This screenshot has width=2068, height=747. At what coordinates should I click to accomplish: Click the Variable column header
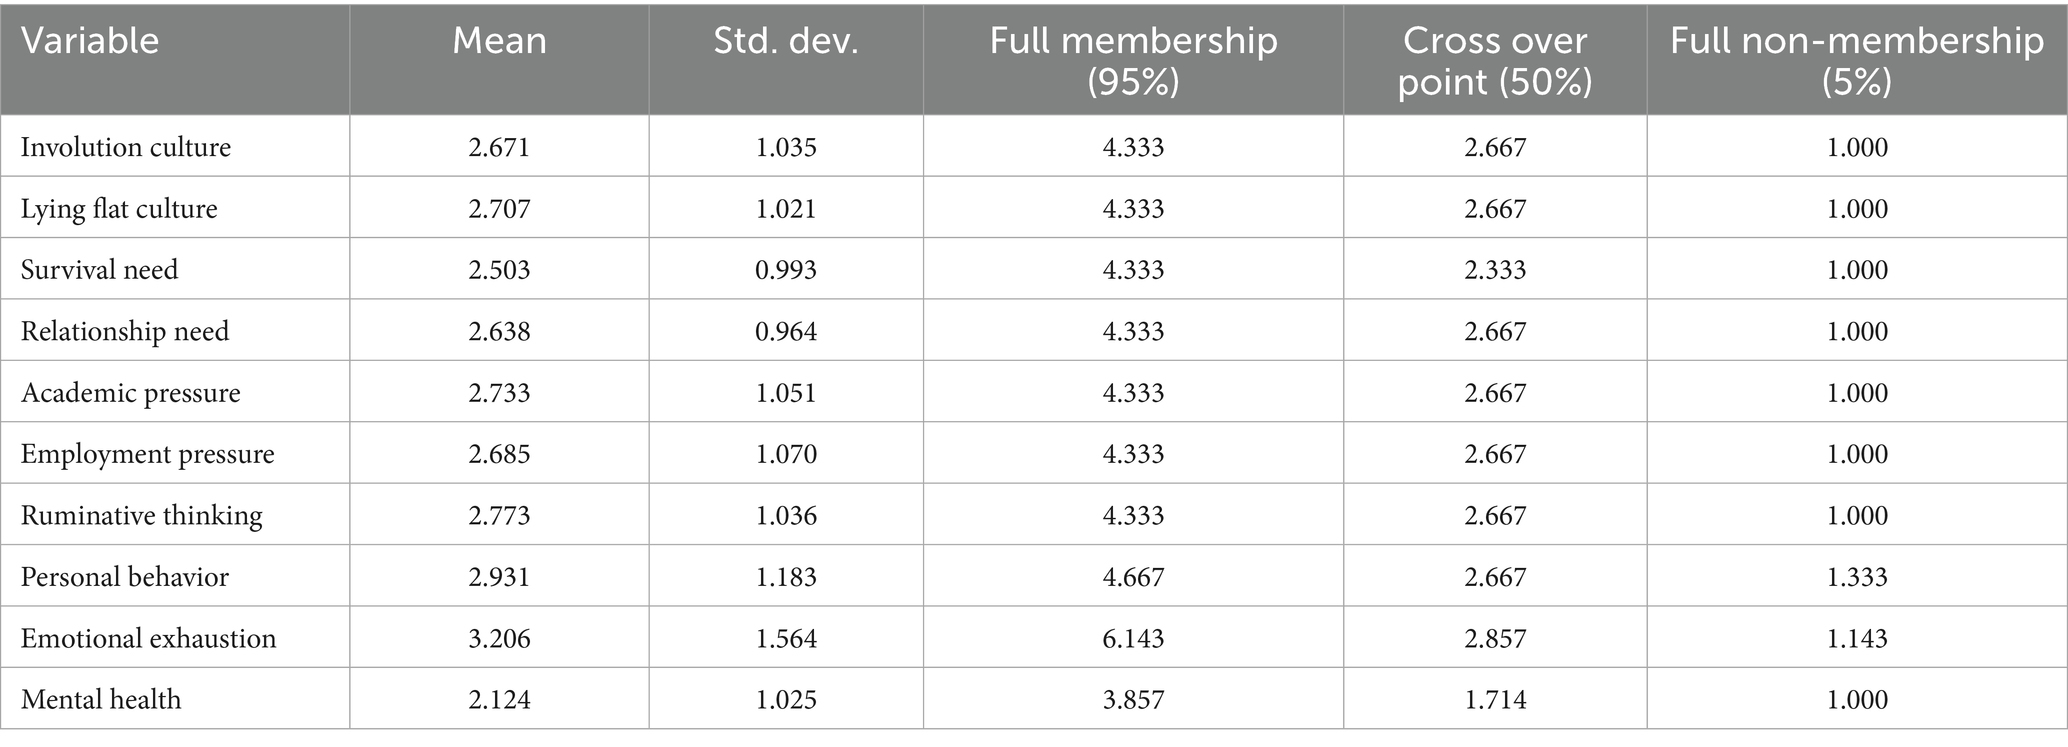point(90,41)
